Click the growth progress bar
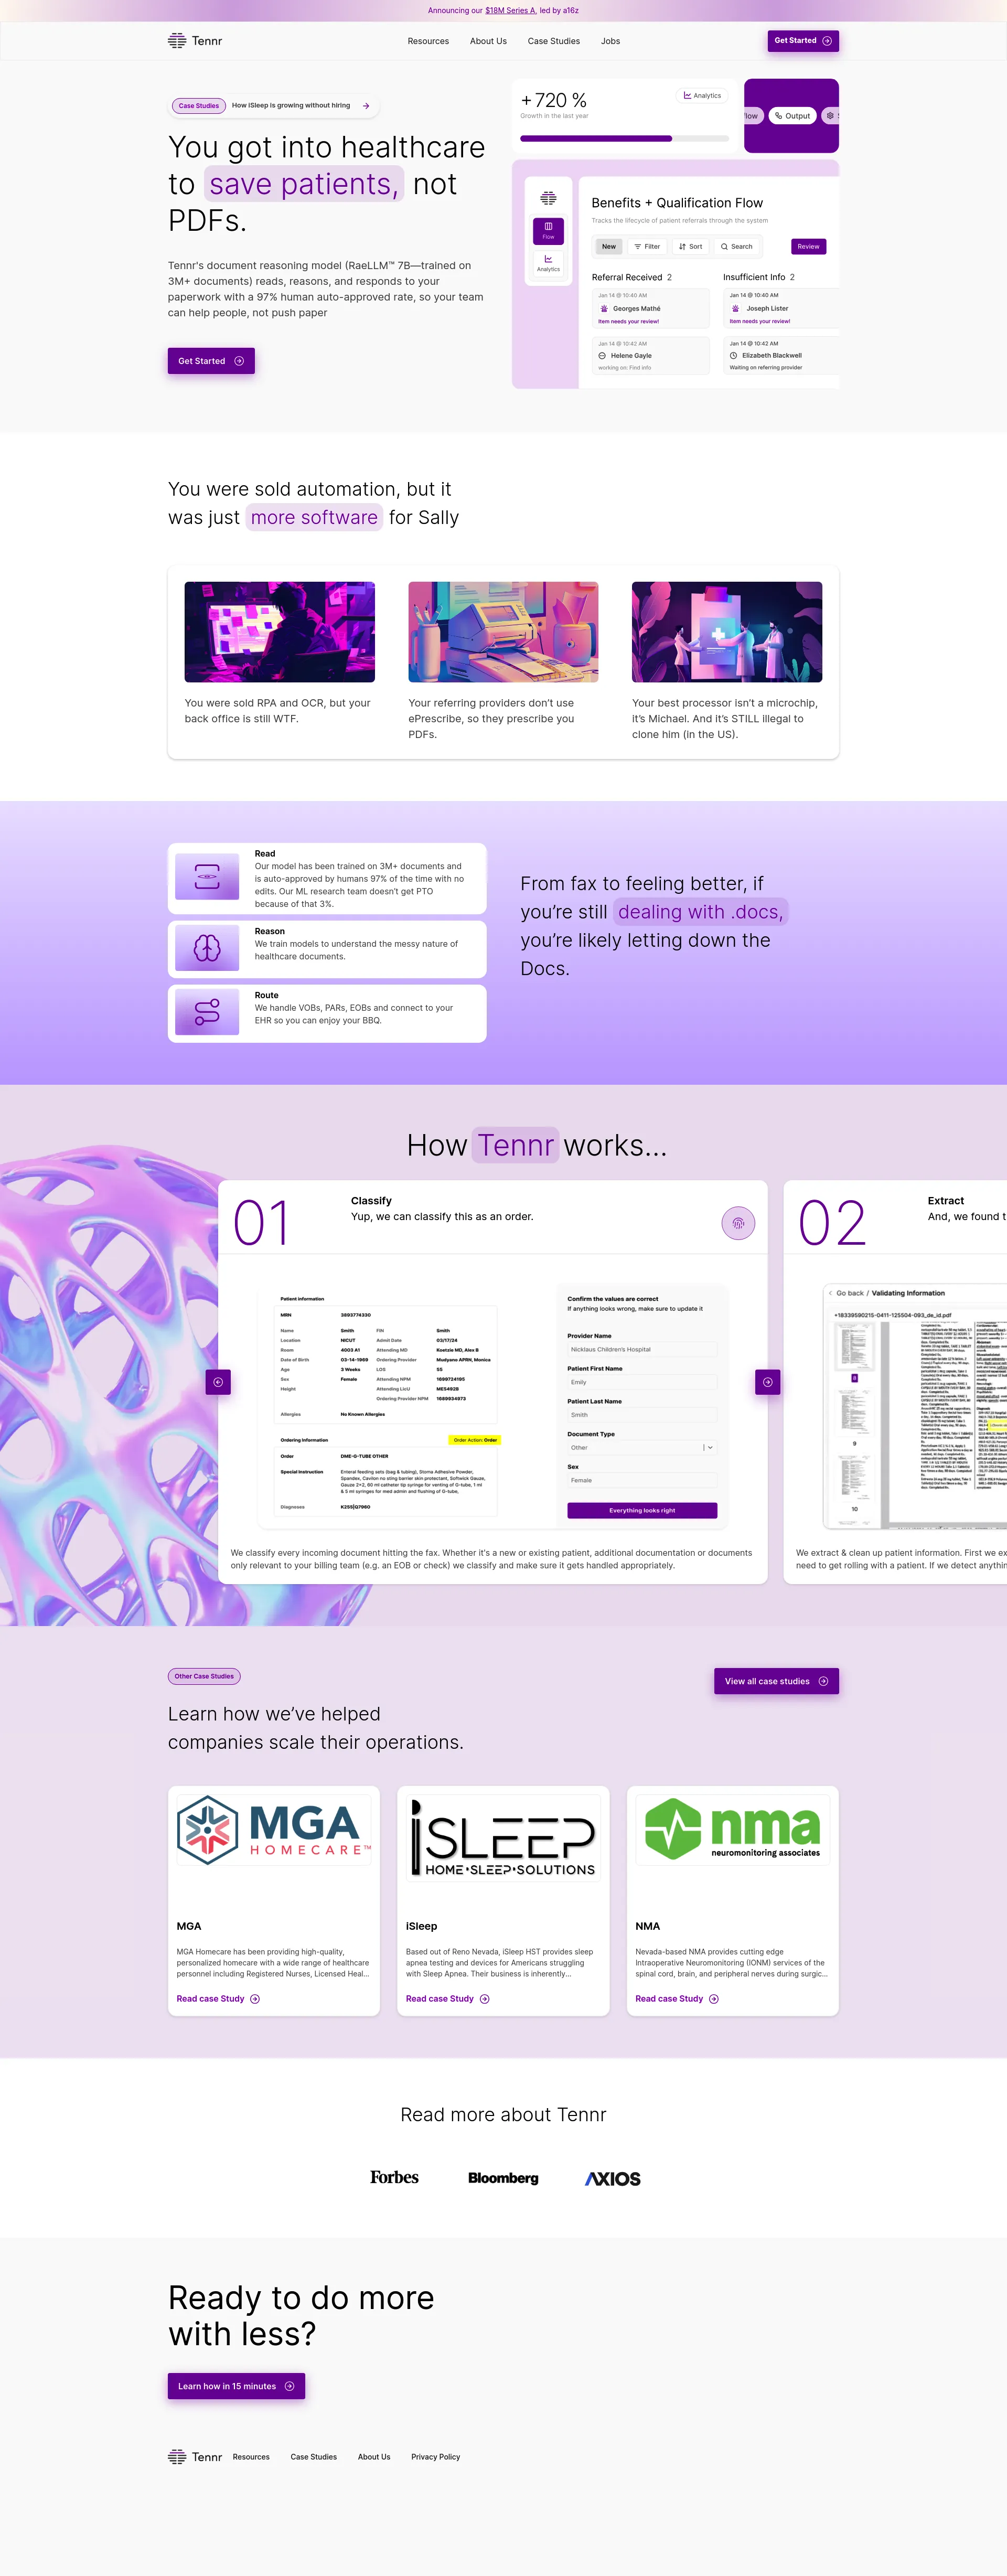 coord(624,138)
